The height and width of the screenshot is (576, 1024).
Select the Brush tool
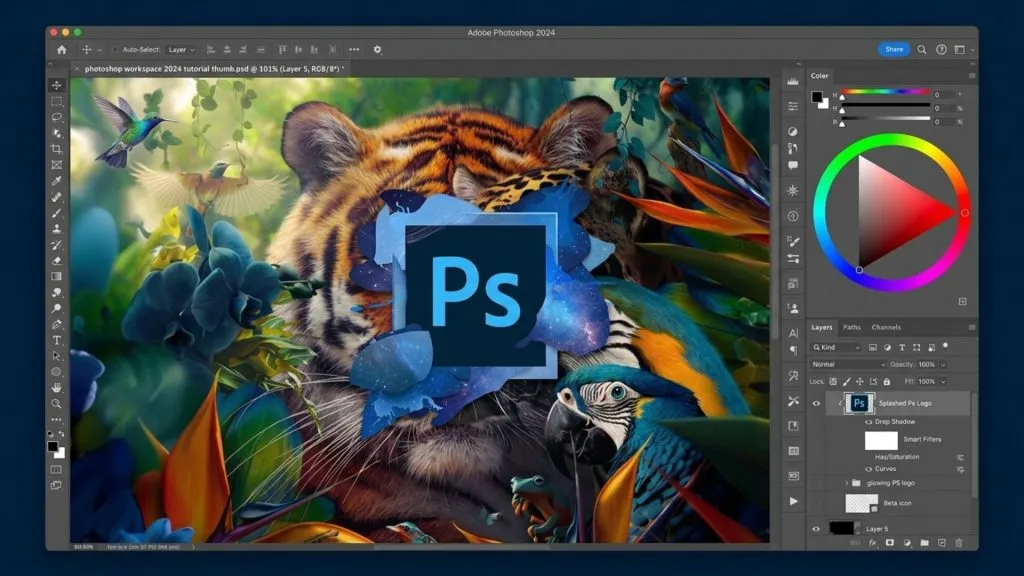[57, 213]
